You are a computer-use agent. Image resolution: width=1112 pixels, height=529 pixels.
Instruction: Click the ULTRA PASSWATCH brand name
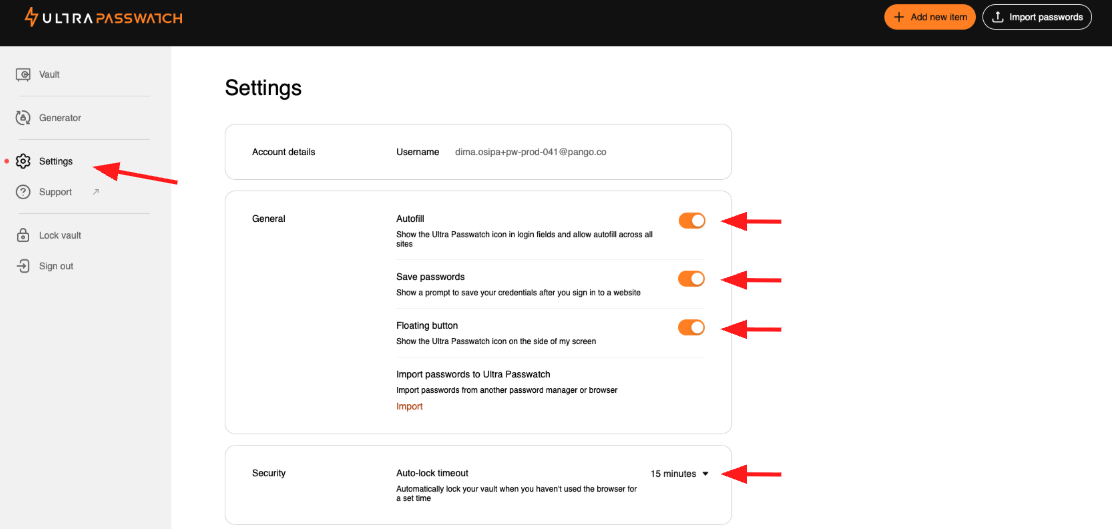113,18
